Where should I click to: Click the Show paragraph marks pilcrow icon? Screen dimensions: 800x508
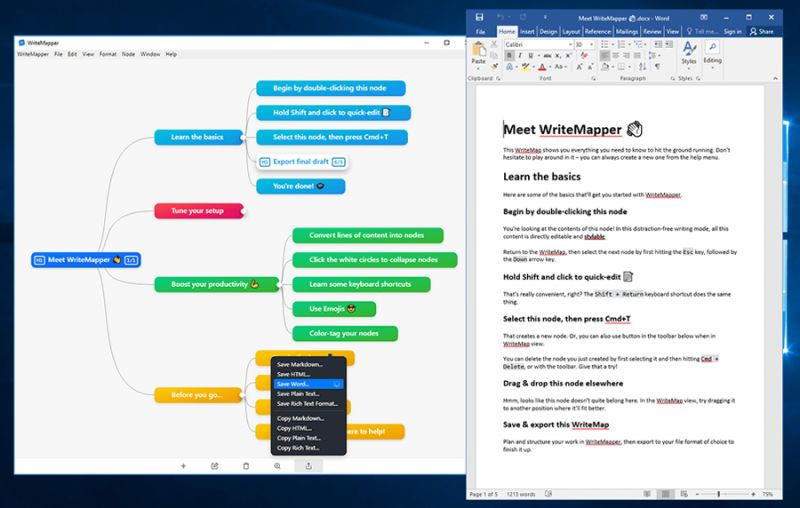click(657, 66)
